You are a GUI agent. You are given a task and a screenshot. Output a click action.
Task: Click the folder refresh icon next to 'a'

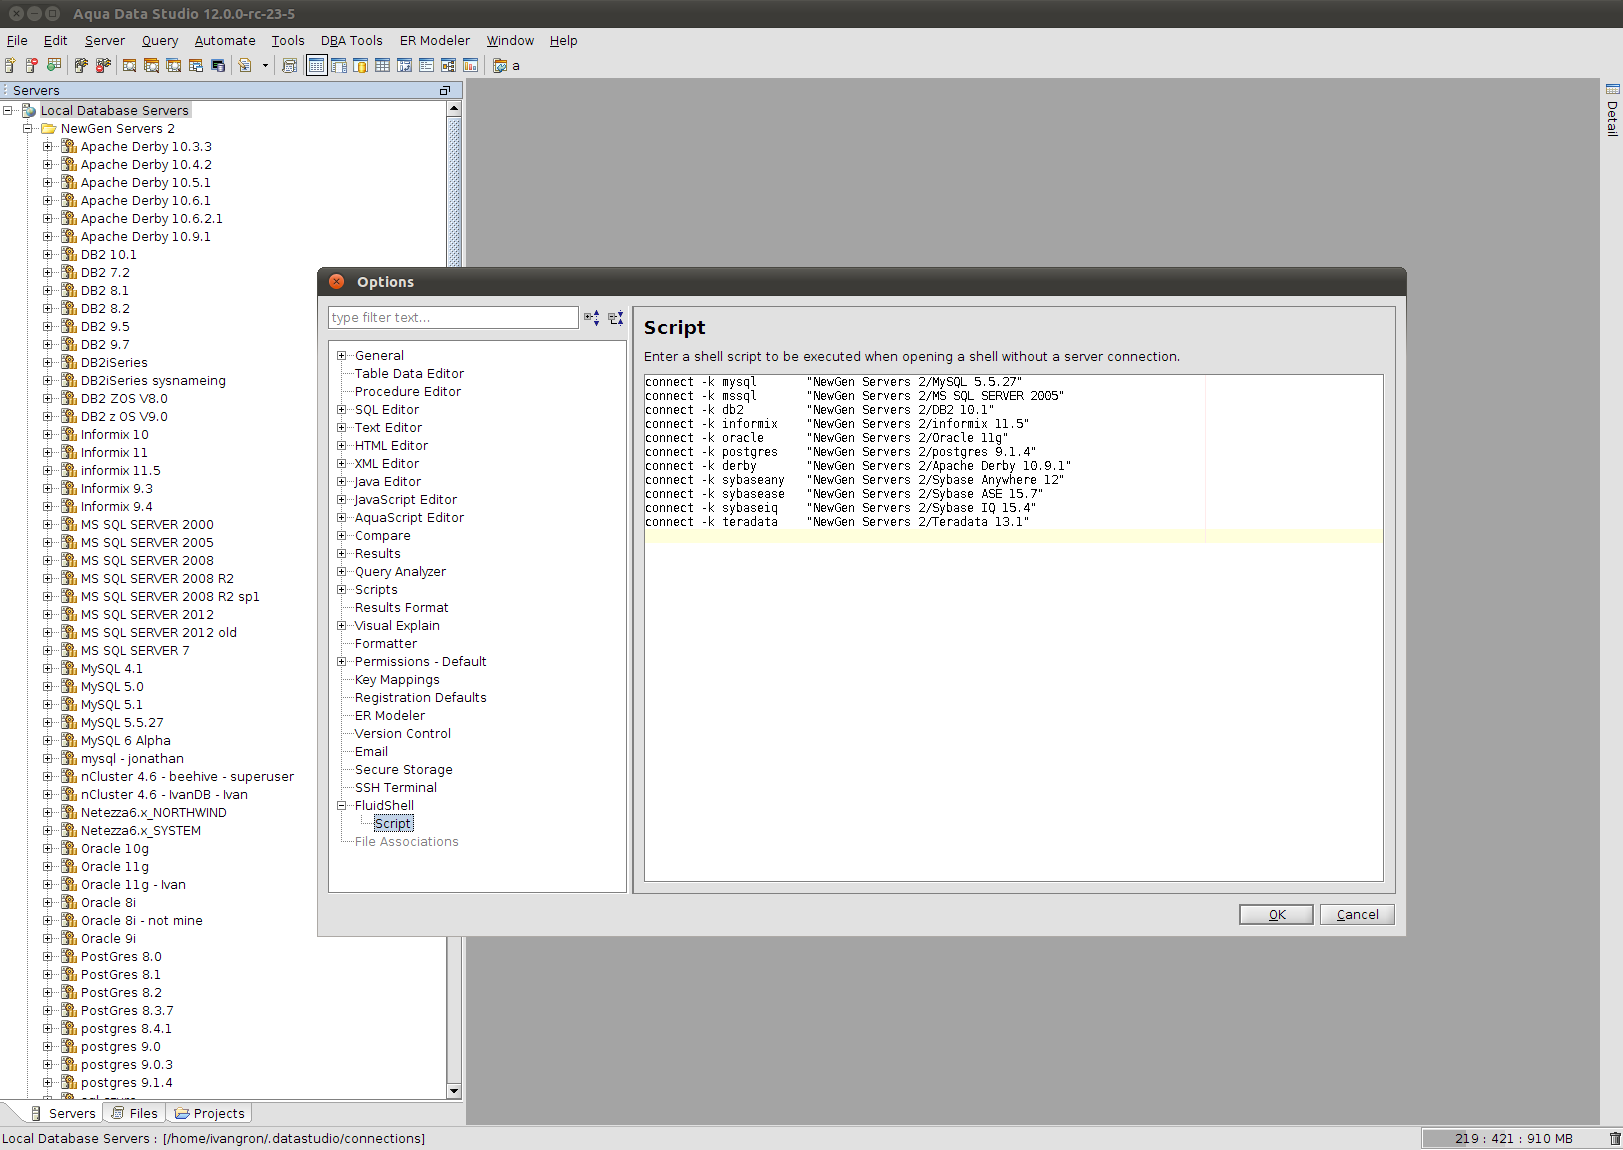[500, 66]
